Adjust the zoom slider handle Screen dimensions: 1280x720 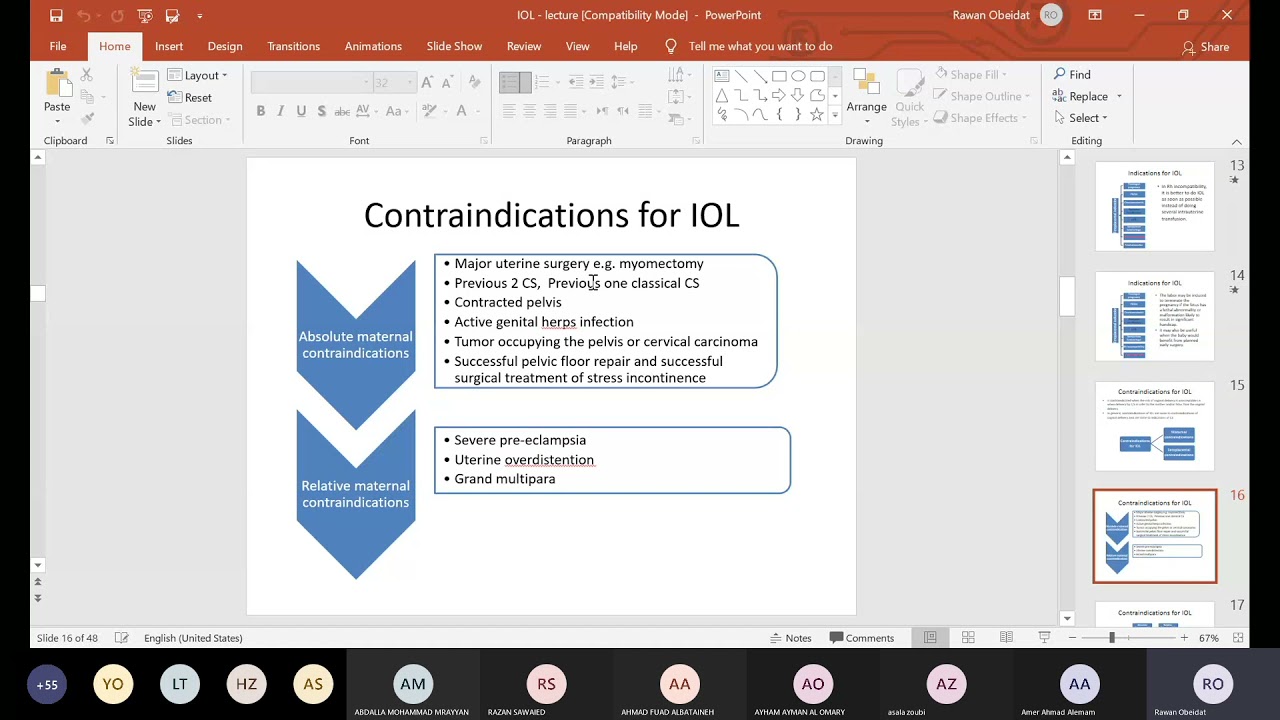(x=1112, y=638)
